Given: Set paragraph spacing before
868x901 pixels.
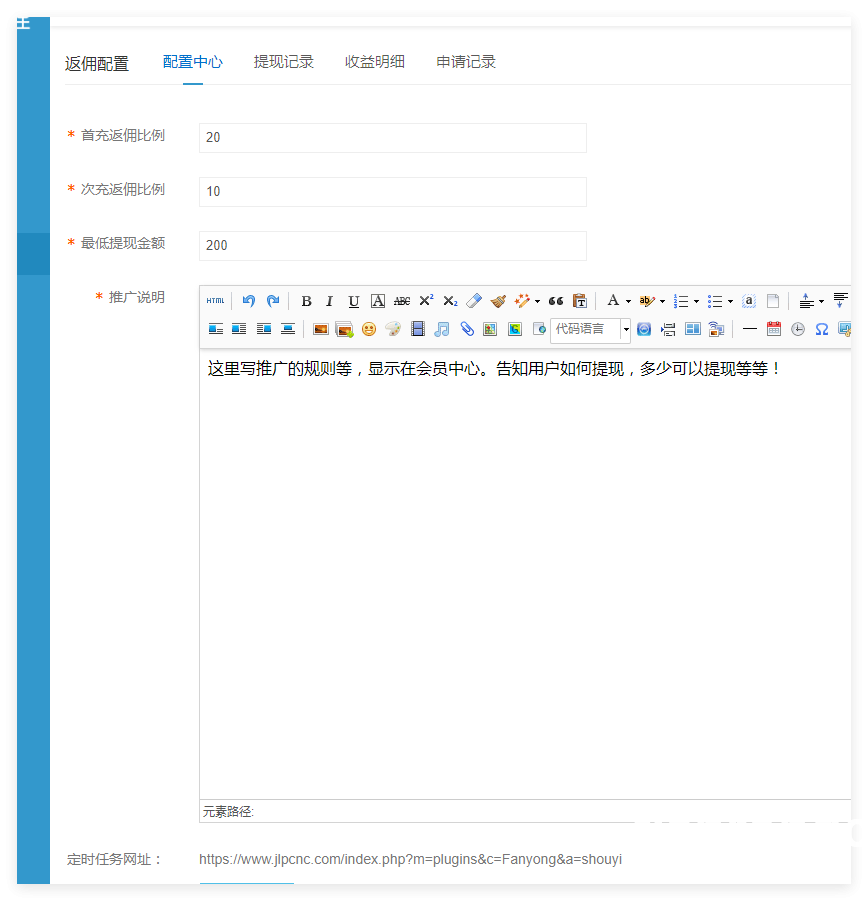Looking at the screenshot, I should click(807, 301).
